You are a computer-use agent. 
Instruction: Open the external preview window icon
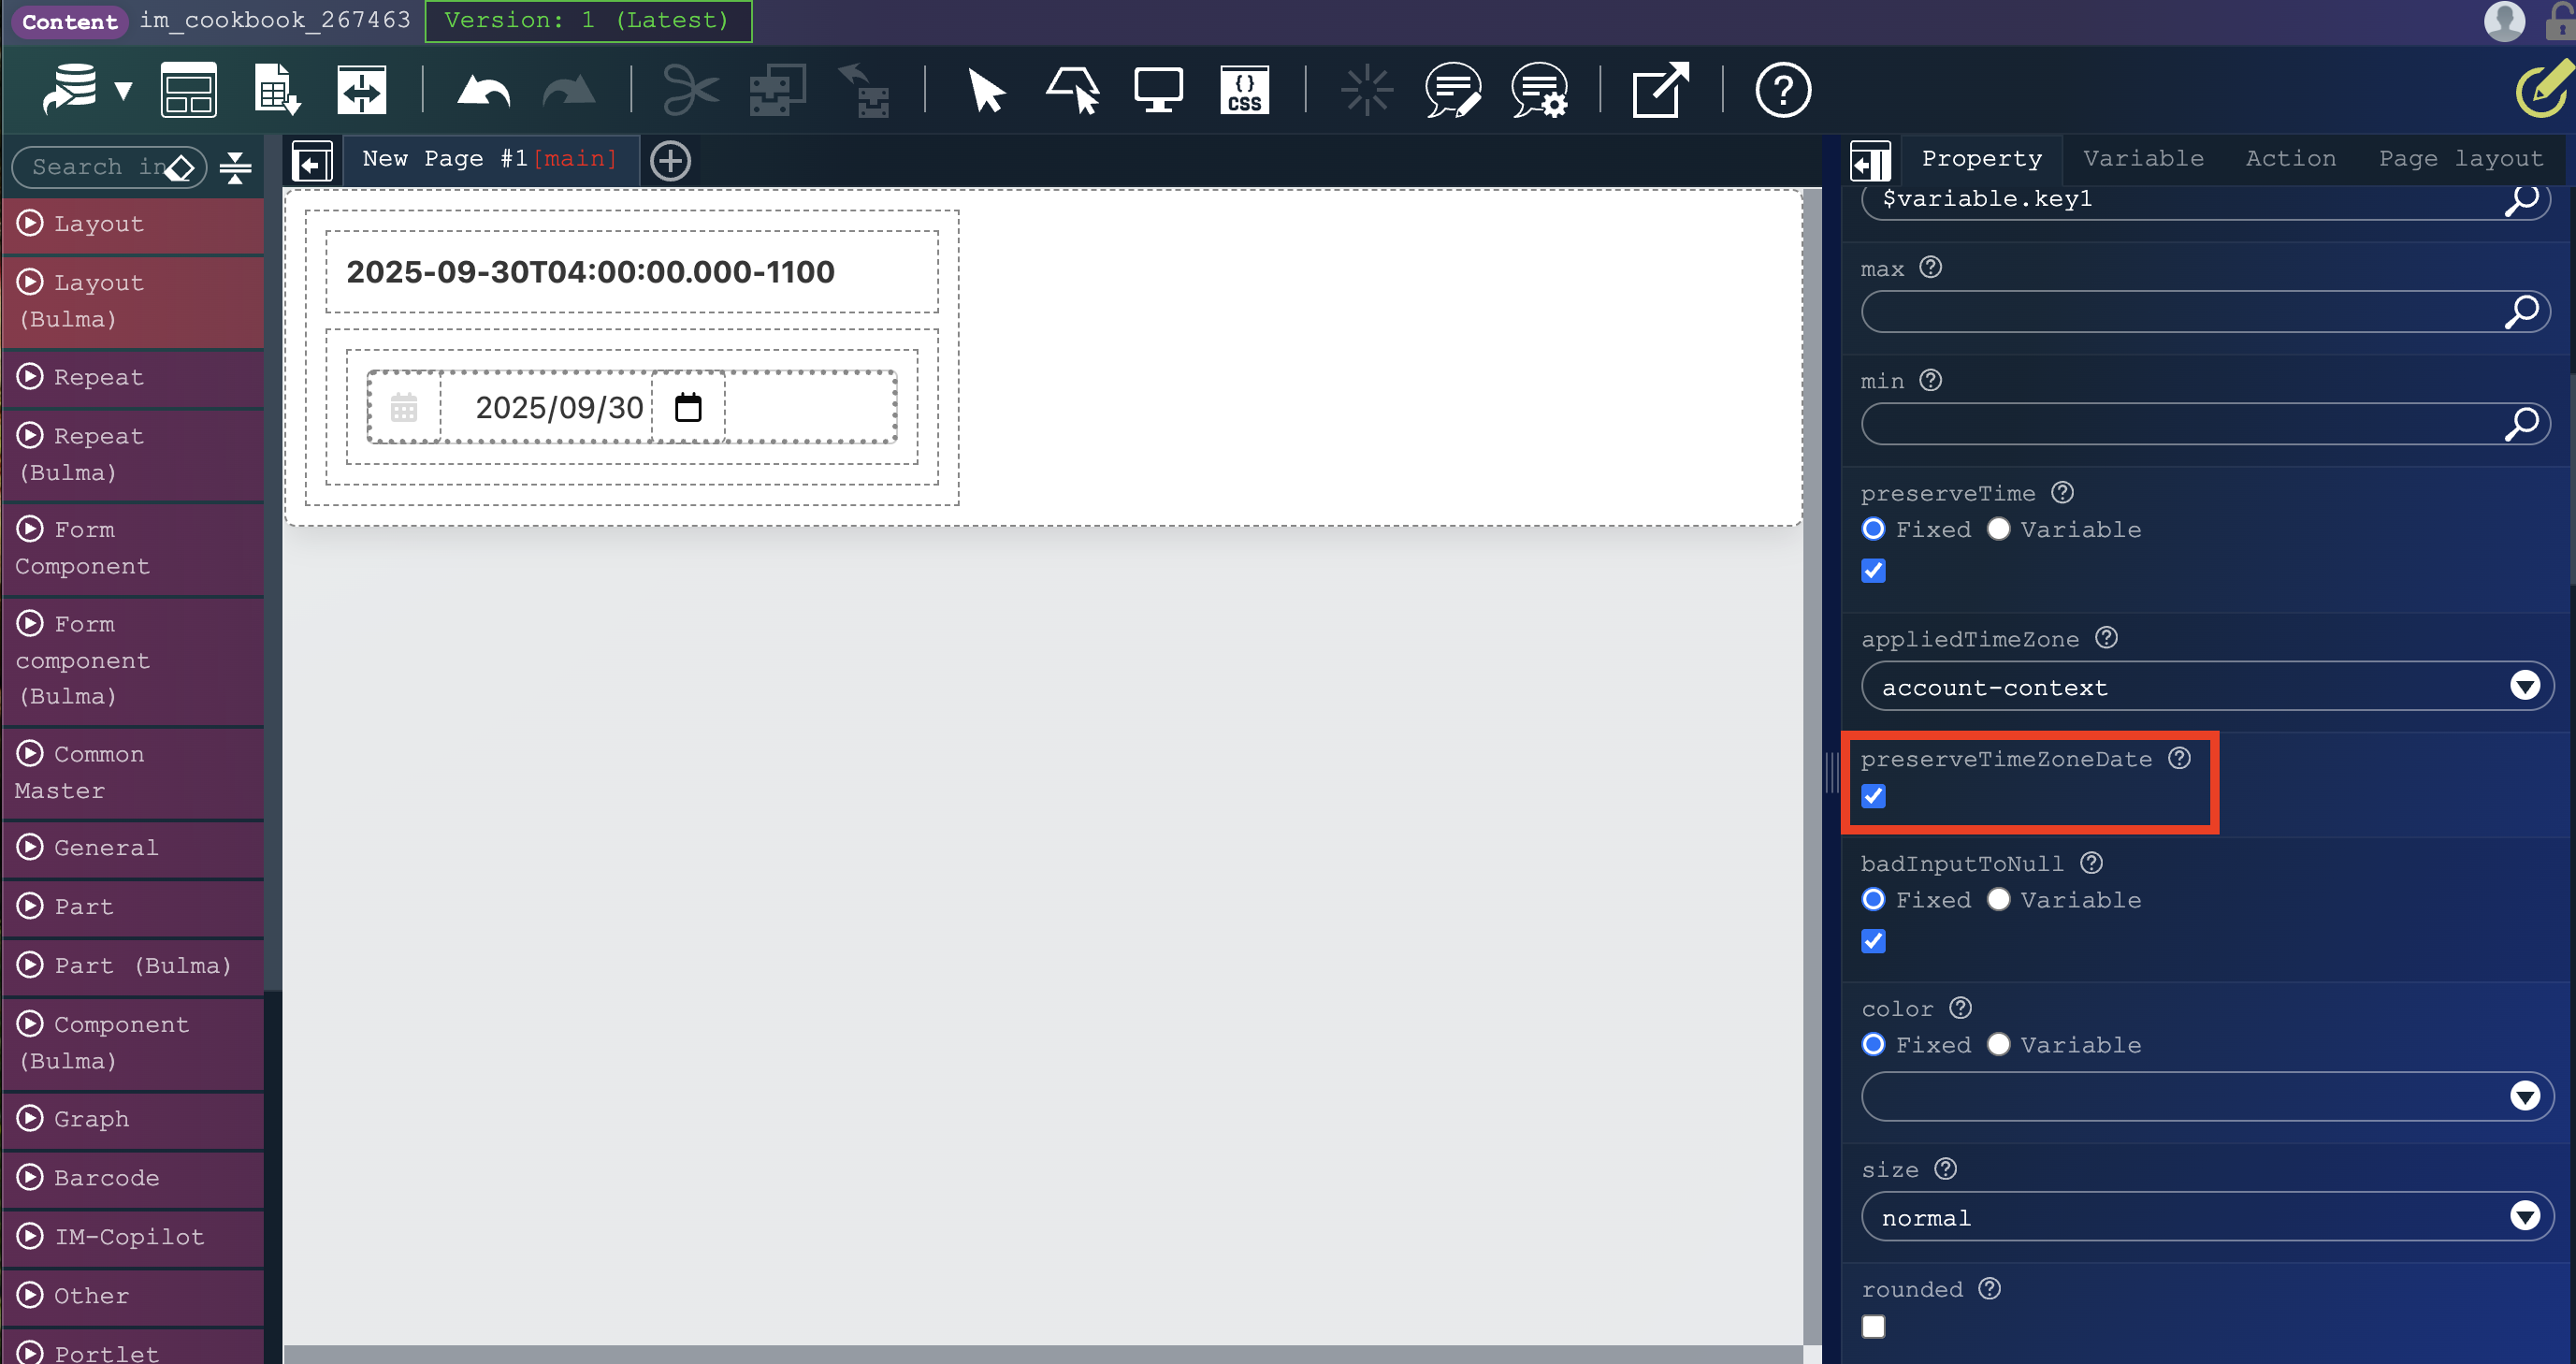tap(1660, 91)
